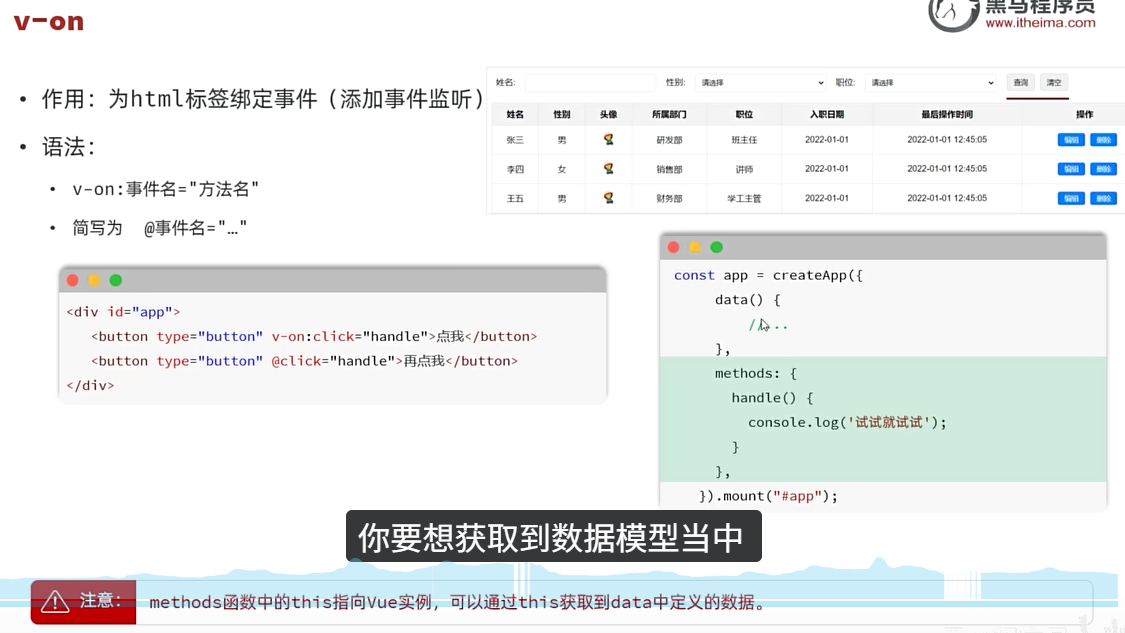This screenshot has width=1125, height=633.
Task: Open the 职位 dropdown selector
Action: pyautogui.click(x=931, y=83)
